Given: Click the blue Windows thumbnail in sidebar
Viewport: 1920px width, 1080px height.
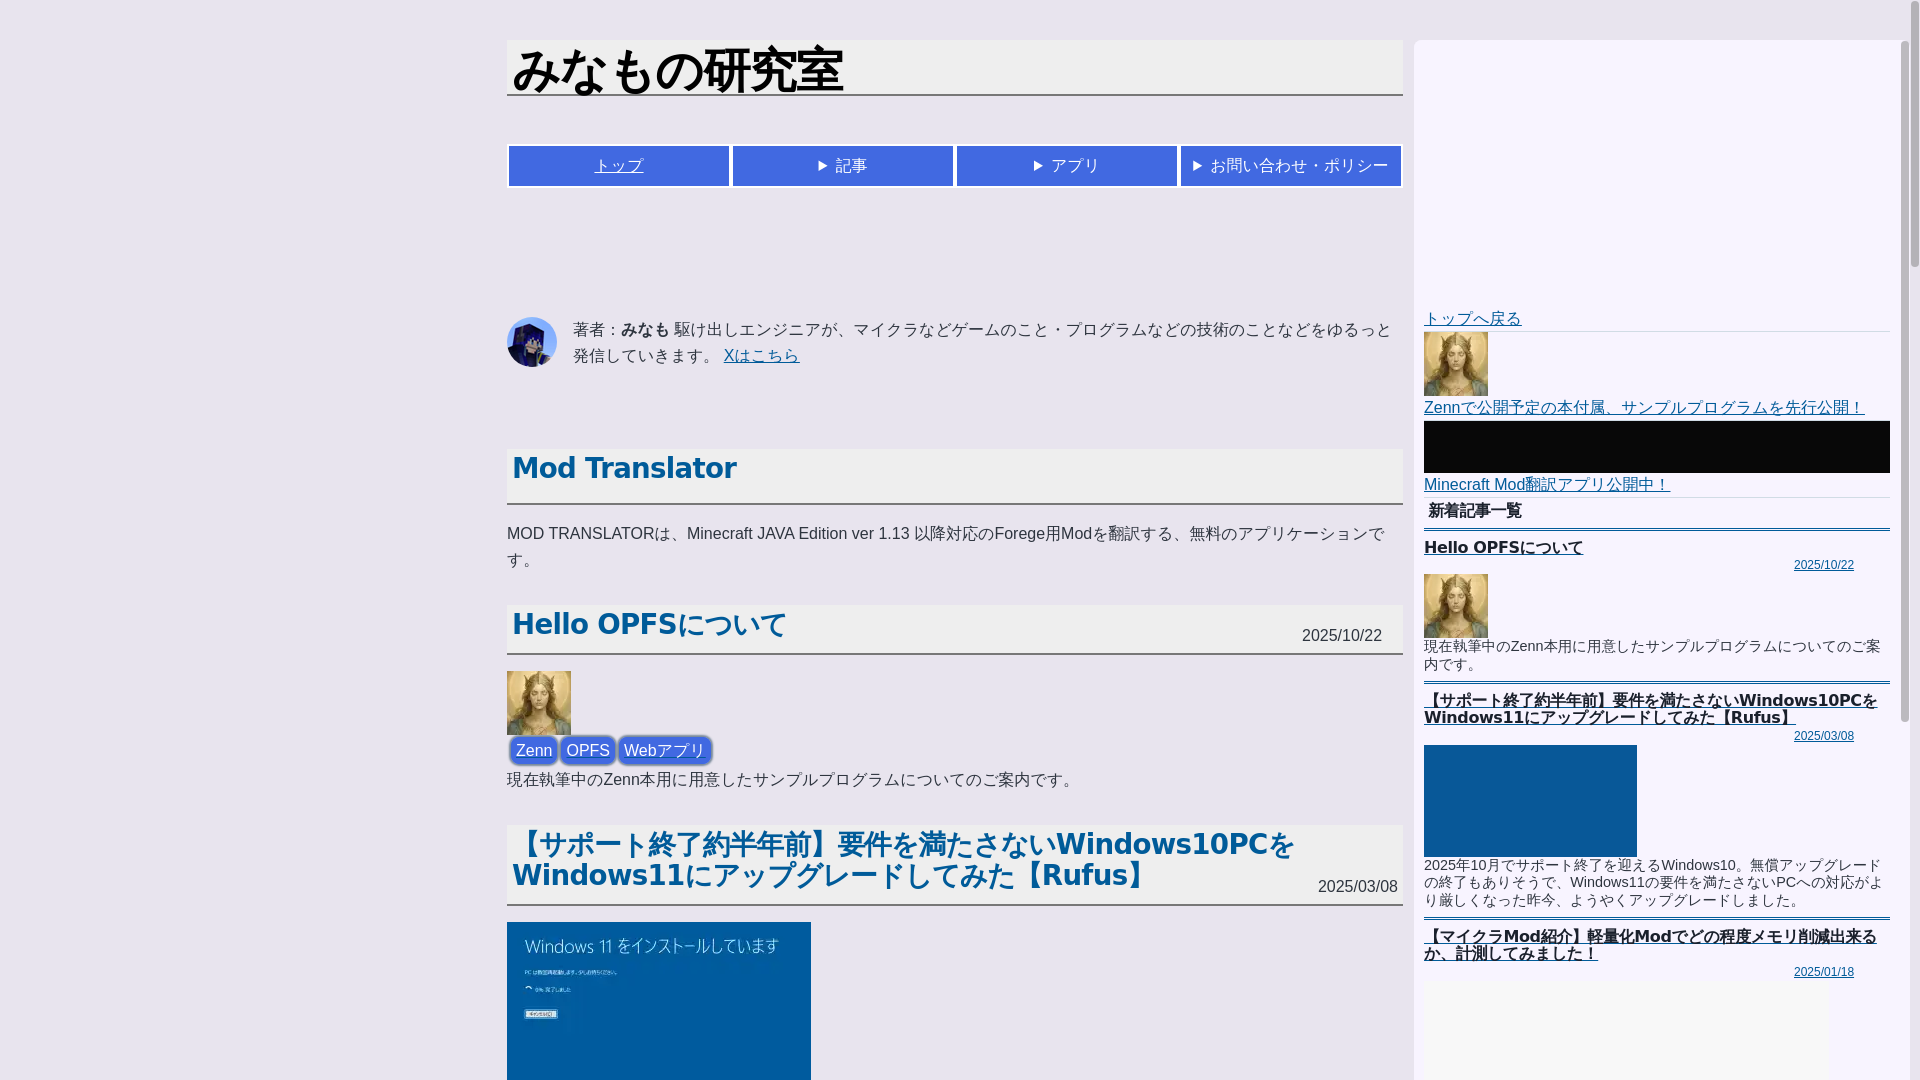Looking at the screenshot, I should (1529, 800).
